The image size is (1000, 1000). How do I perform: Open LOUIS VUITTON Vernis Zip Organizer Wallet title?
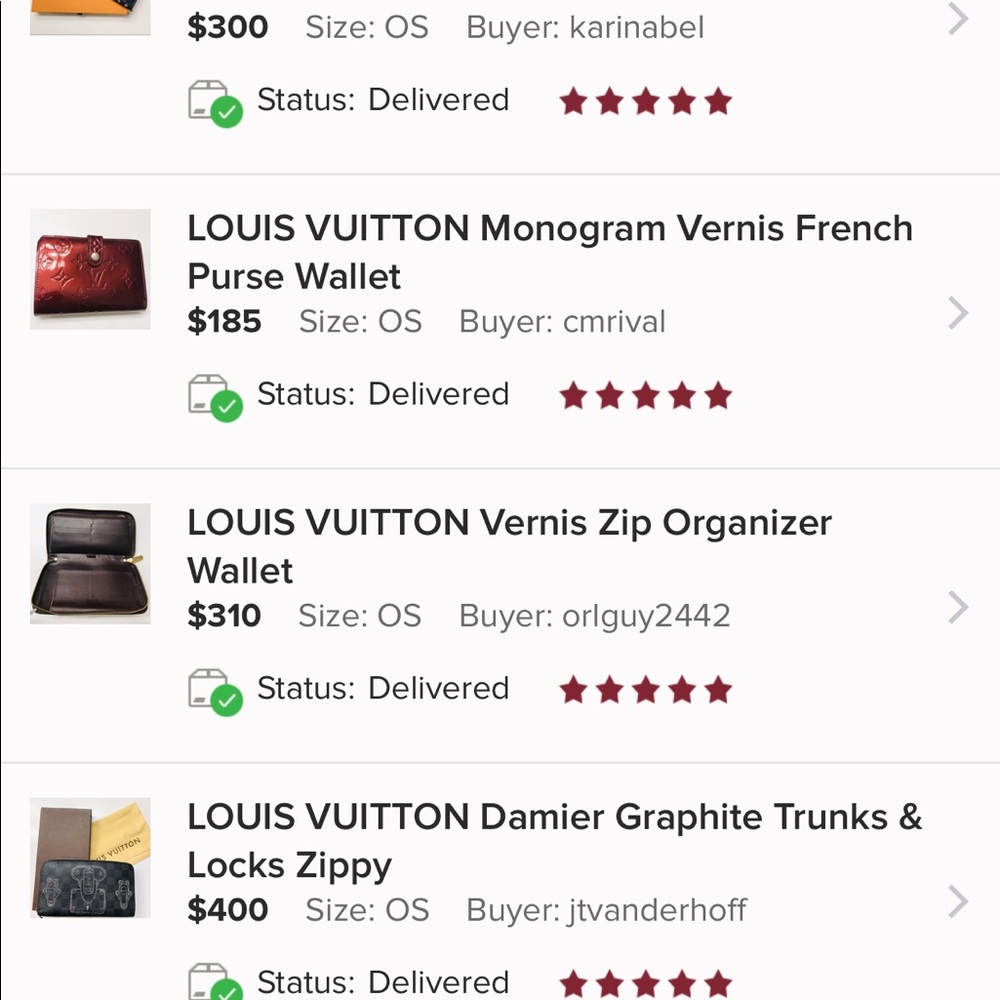click(510, 546)
